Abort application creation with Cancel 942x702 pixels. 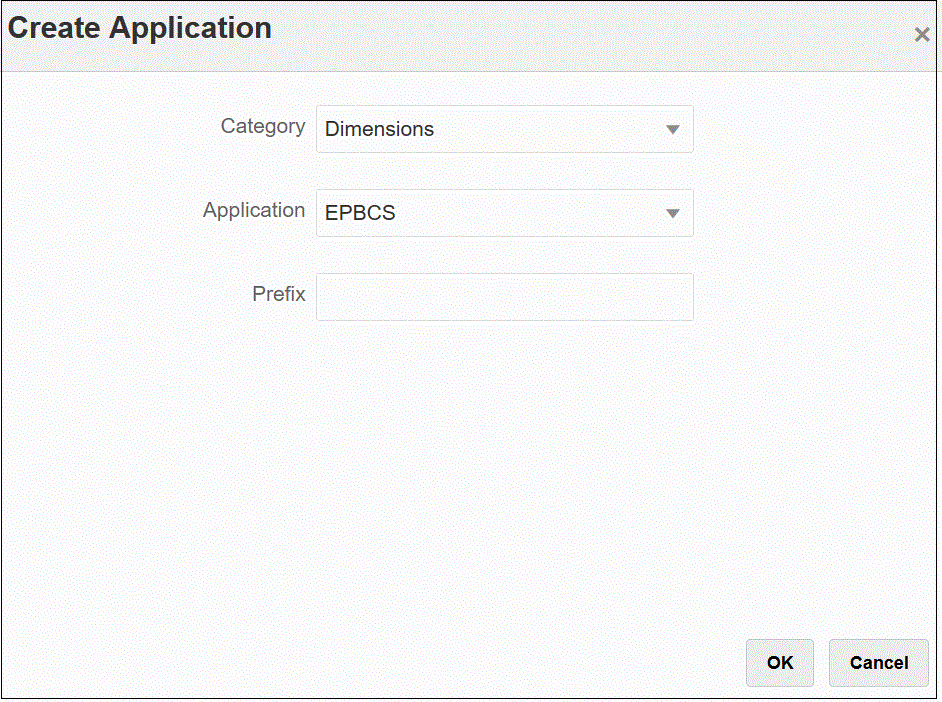point(879,663)
